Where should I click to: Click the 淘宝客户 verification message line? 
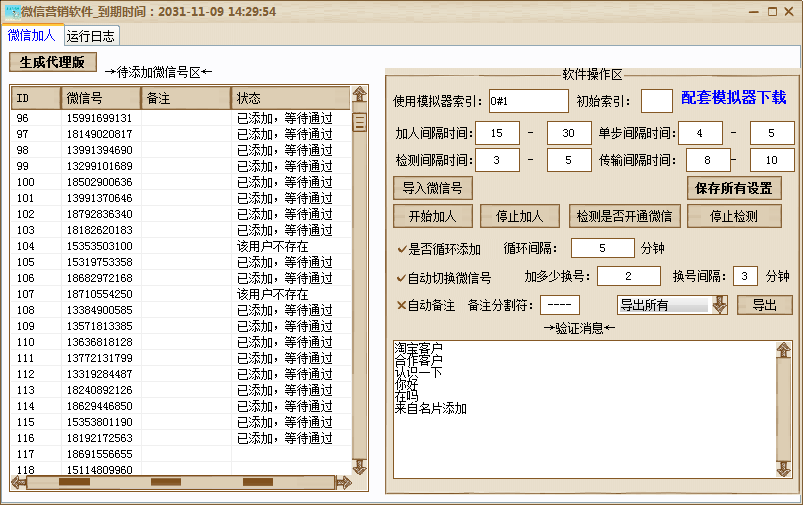tap(418, 348)
